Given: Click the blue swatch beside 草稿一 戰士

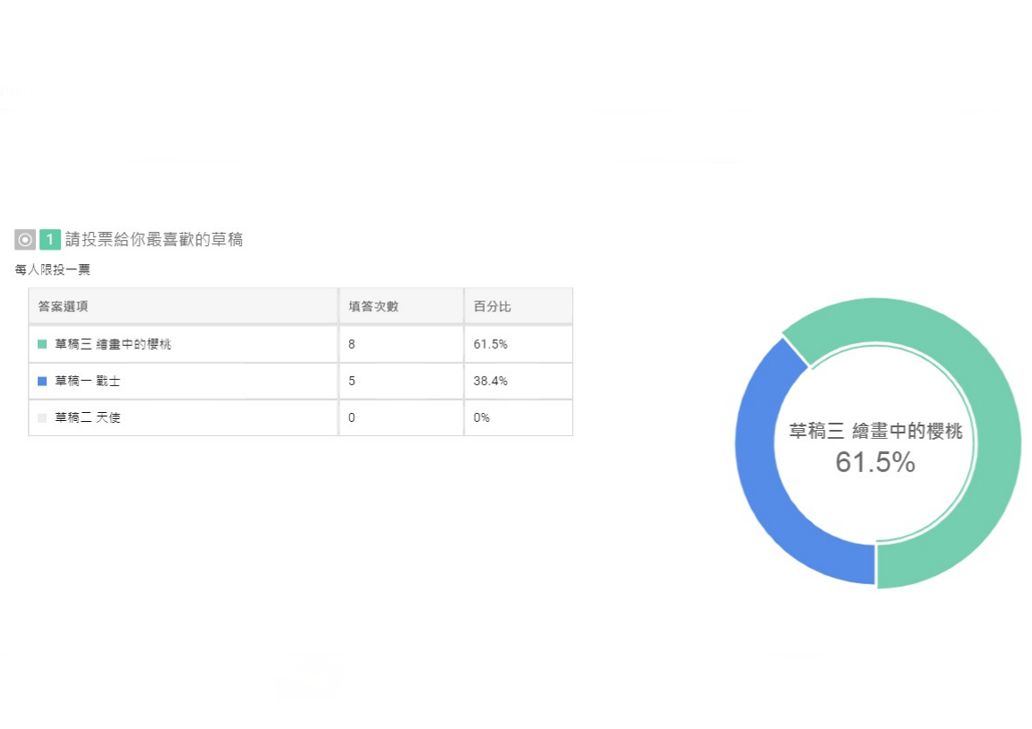Looking at the screenshot, I should pyautogui.click(x=42, y=381).
